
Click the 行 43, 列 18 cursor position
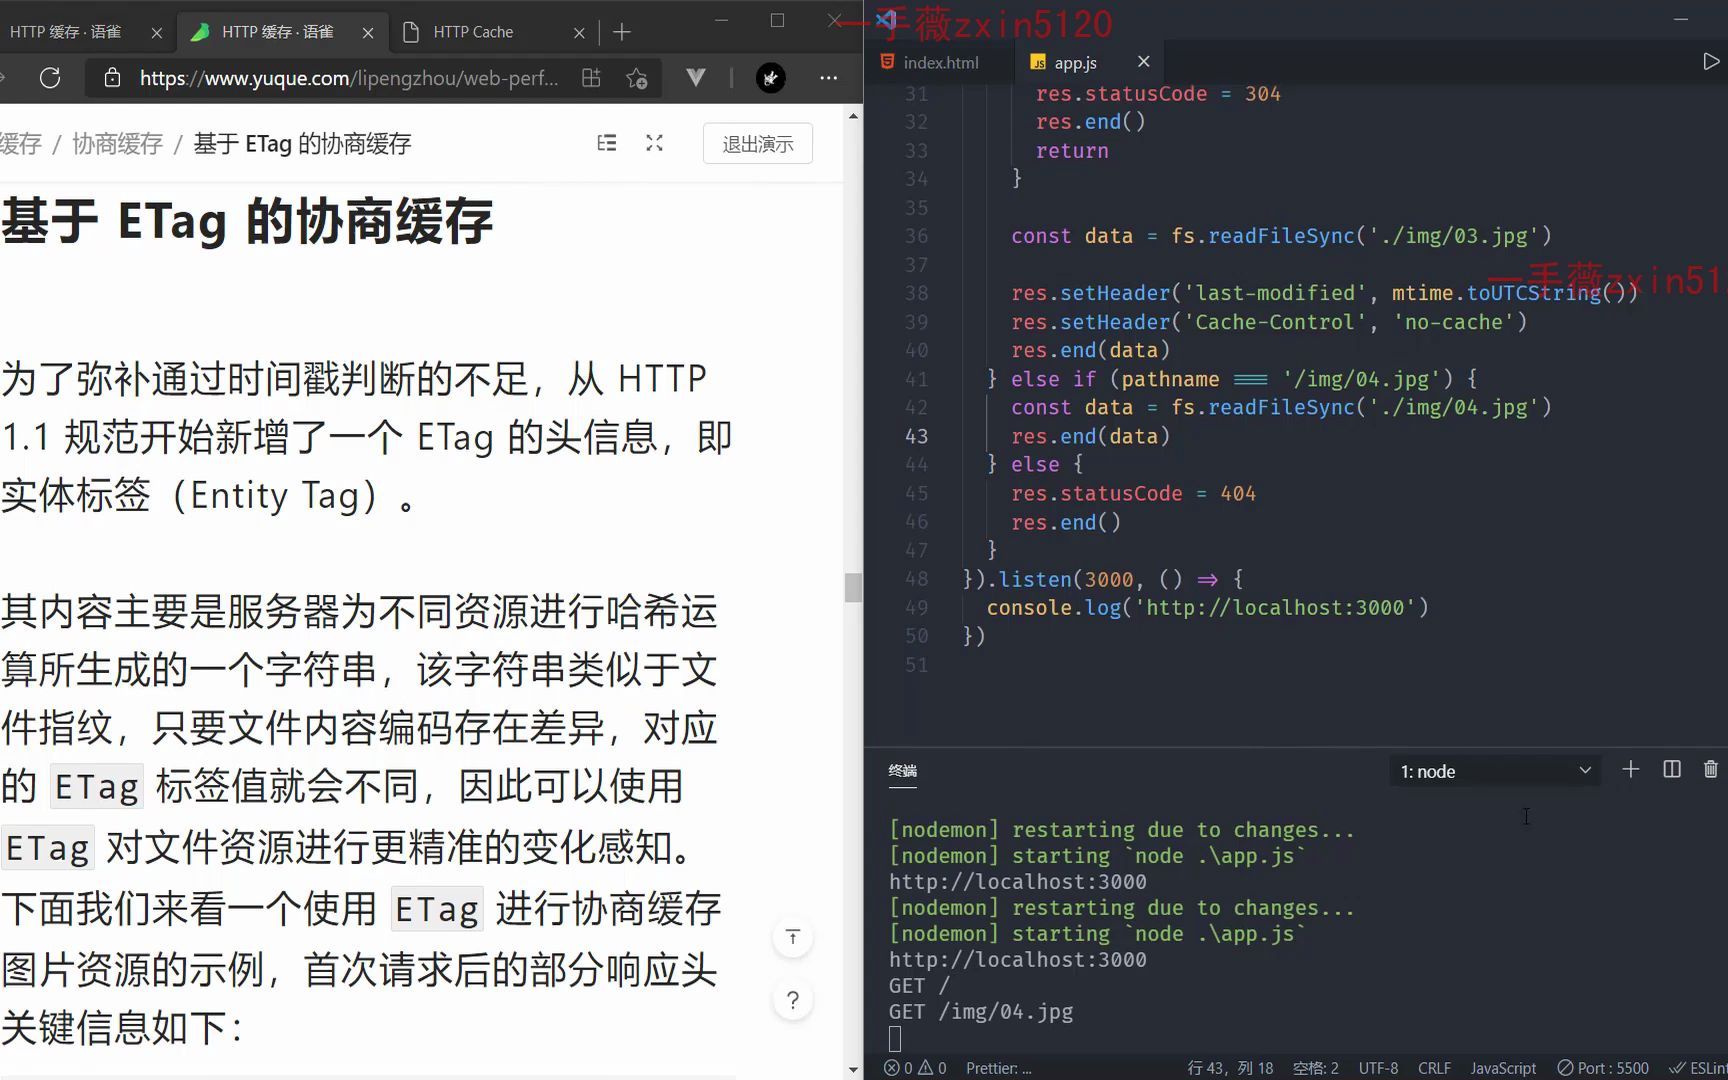pyautogui.click(x=1230, y=1068)
